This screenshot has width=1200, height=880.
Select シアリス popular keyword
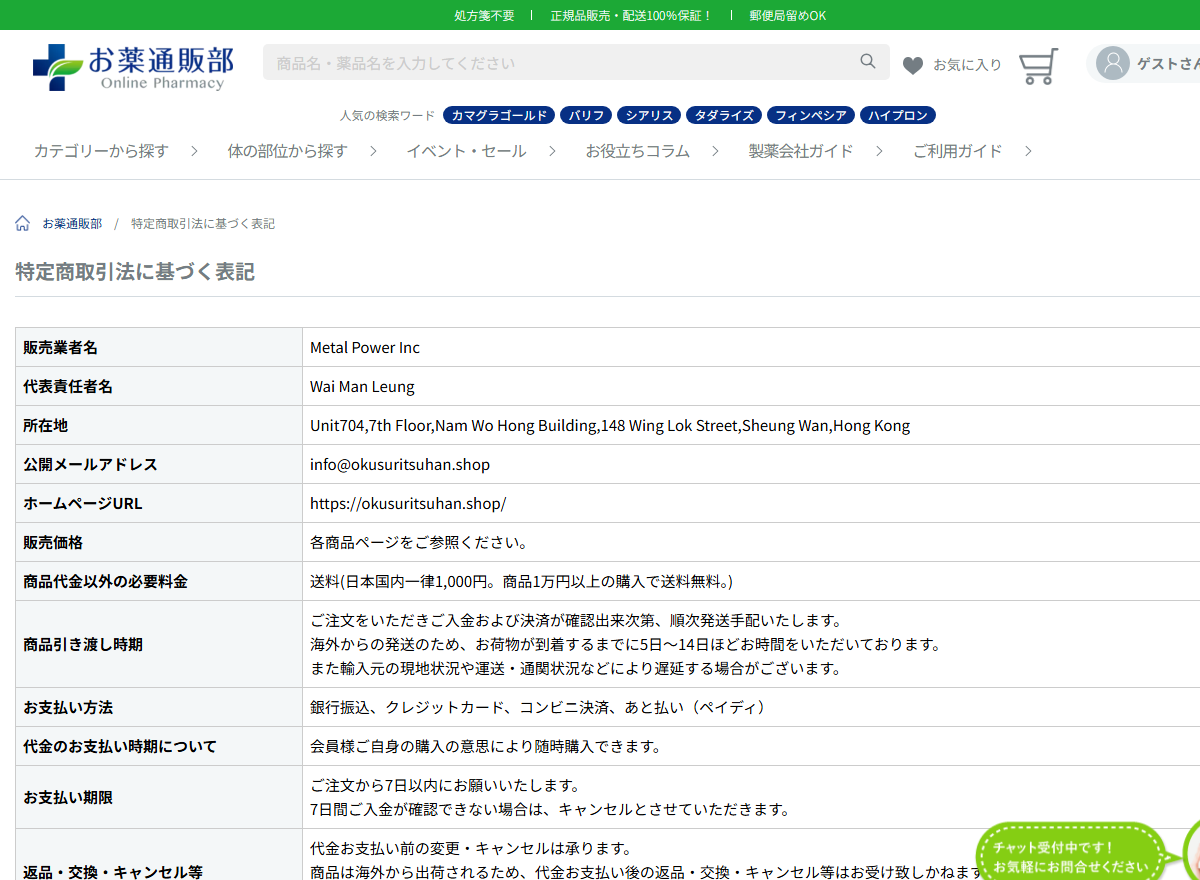(649, 115)
